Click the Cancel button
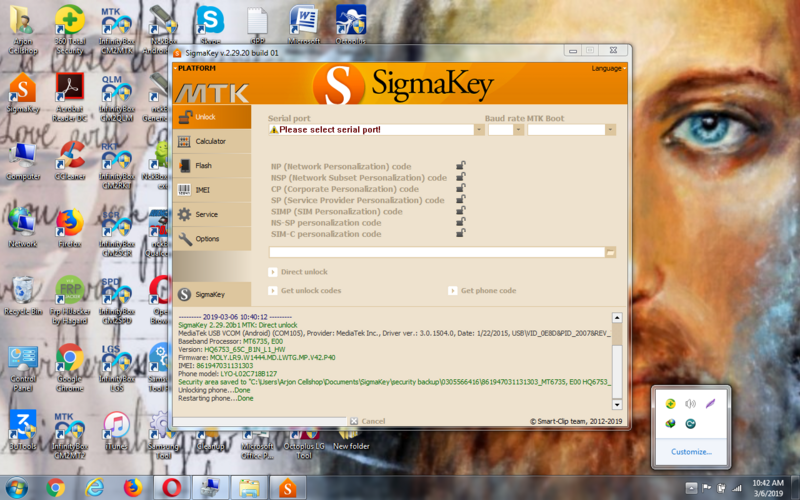Image resolution: width=800 pixels, height=500 pixels. 368,421
